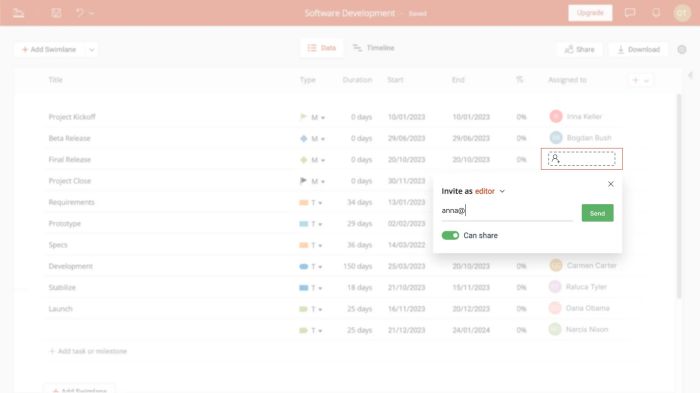Click the green task icon for Launch
700x393 pixels.
pyautogui.click(x=304, y=309)
